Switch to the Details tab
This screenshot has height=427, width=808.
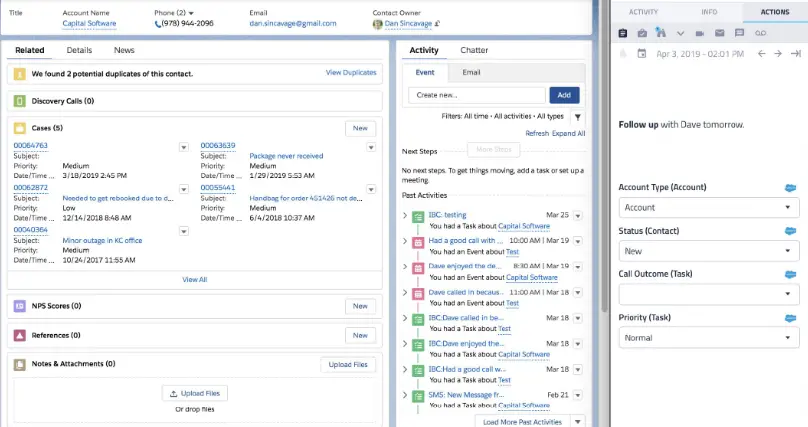[x=79, y=50]
